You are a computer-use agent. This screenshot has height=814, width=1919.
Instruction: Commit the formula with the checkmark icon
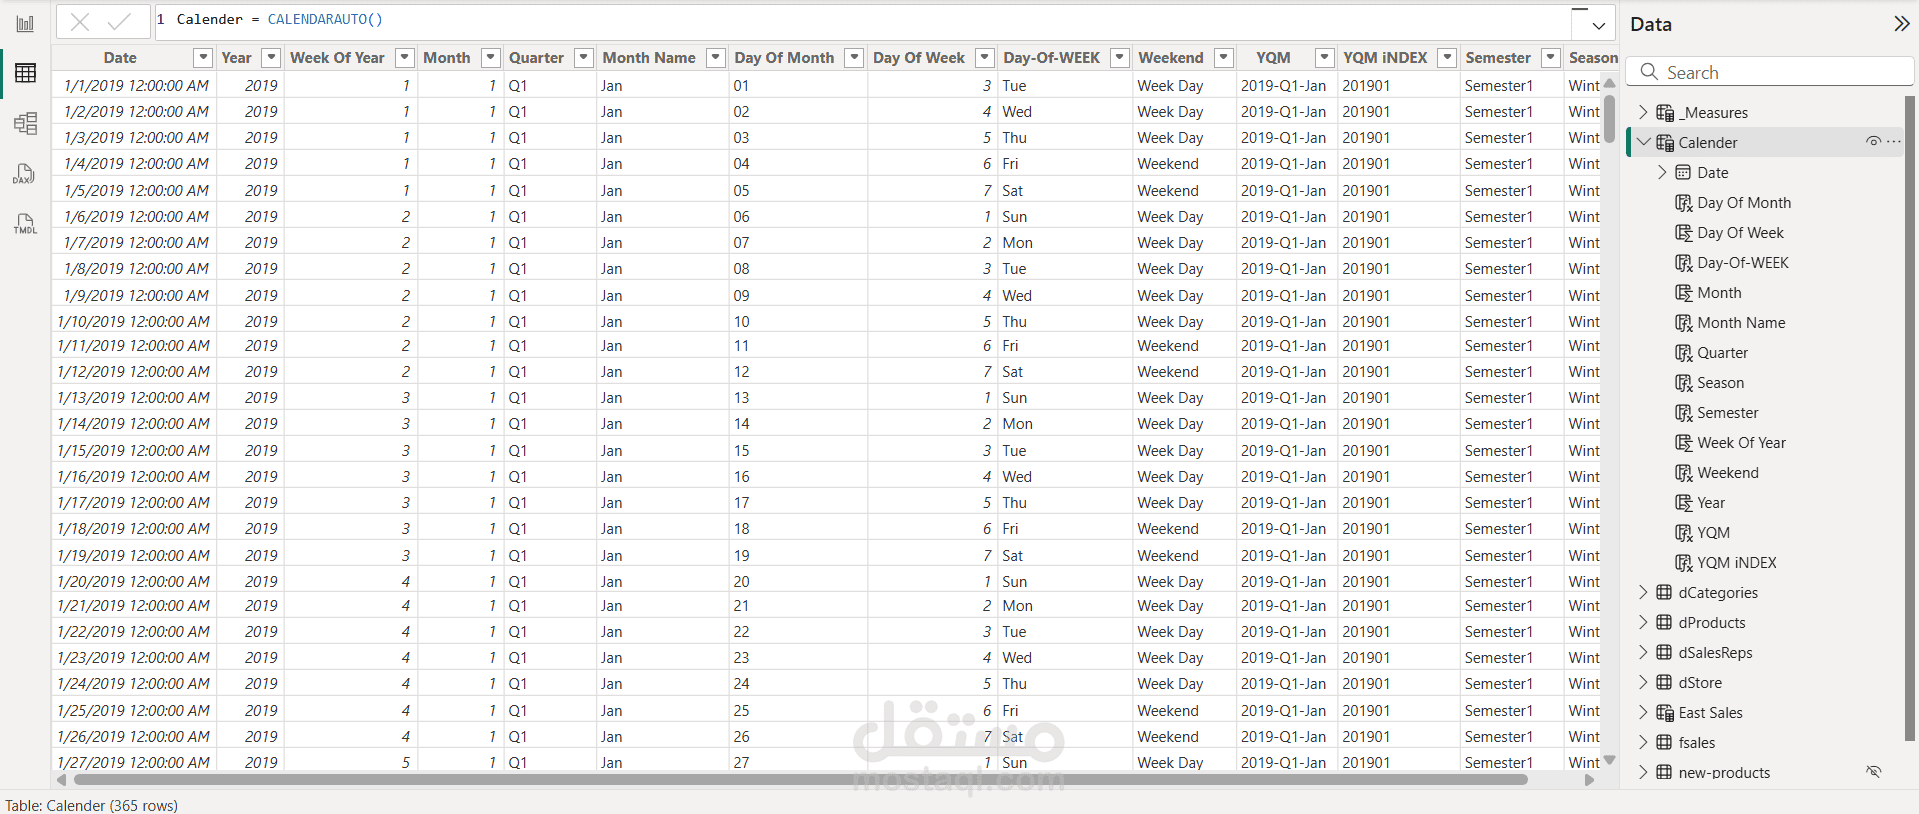(119, 21)
